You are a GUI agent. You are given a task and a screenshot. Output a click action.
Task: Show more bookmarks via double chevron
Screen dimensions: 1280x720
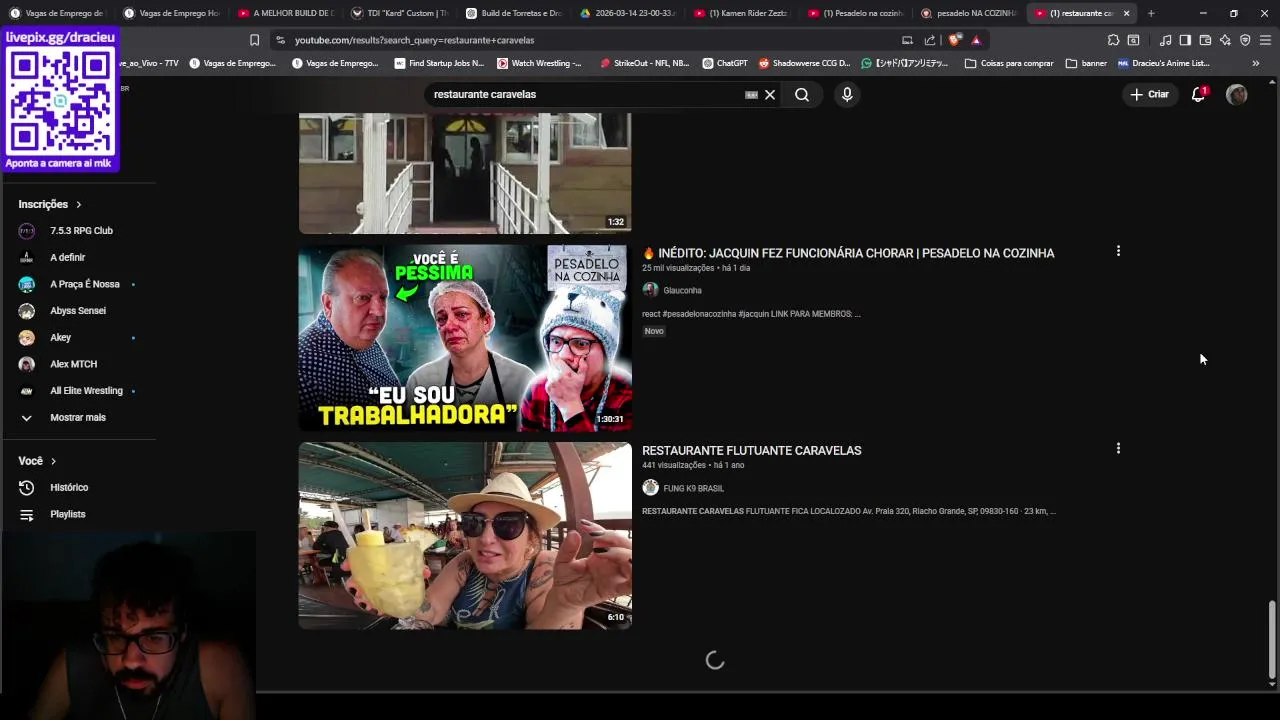(1256, 63)
